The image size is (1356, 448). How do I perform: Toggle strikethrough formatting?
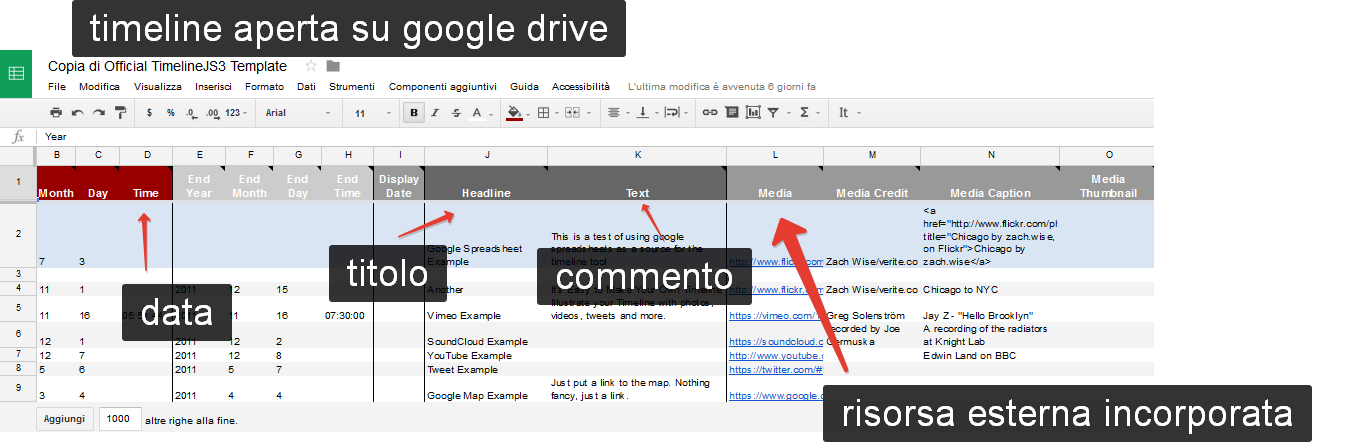click(x=456, y=113)
